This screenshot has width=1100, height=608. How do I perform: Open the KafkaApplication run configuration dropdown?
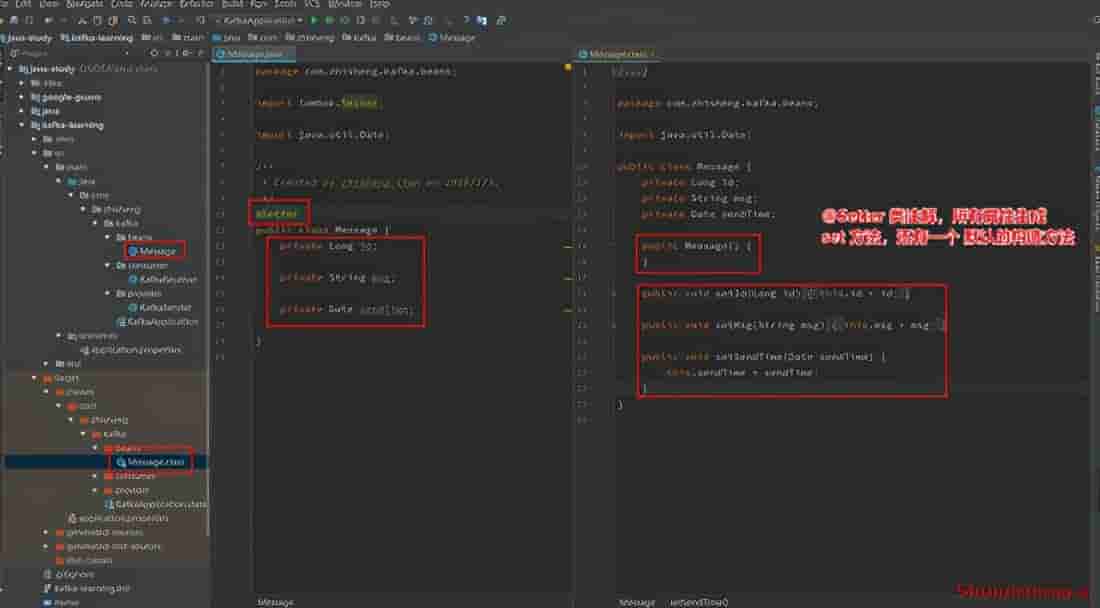pyautogui.click(x=258, y=20)
